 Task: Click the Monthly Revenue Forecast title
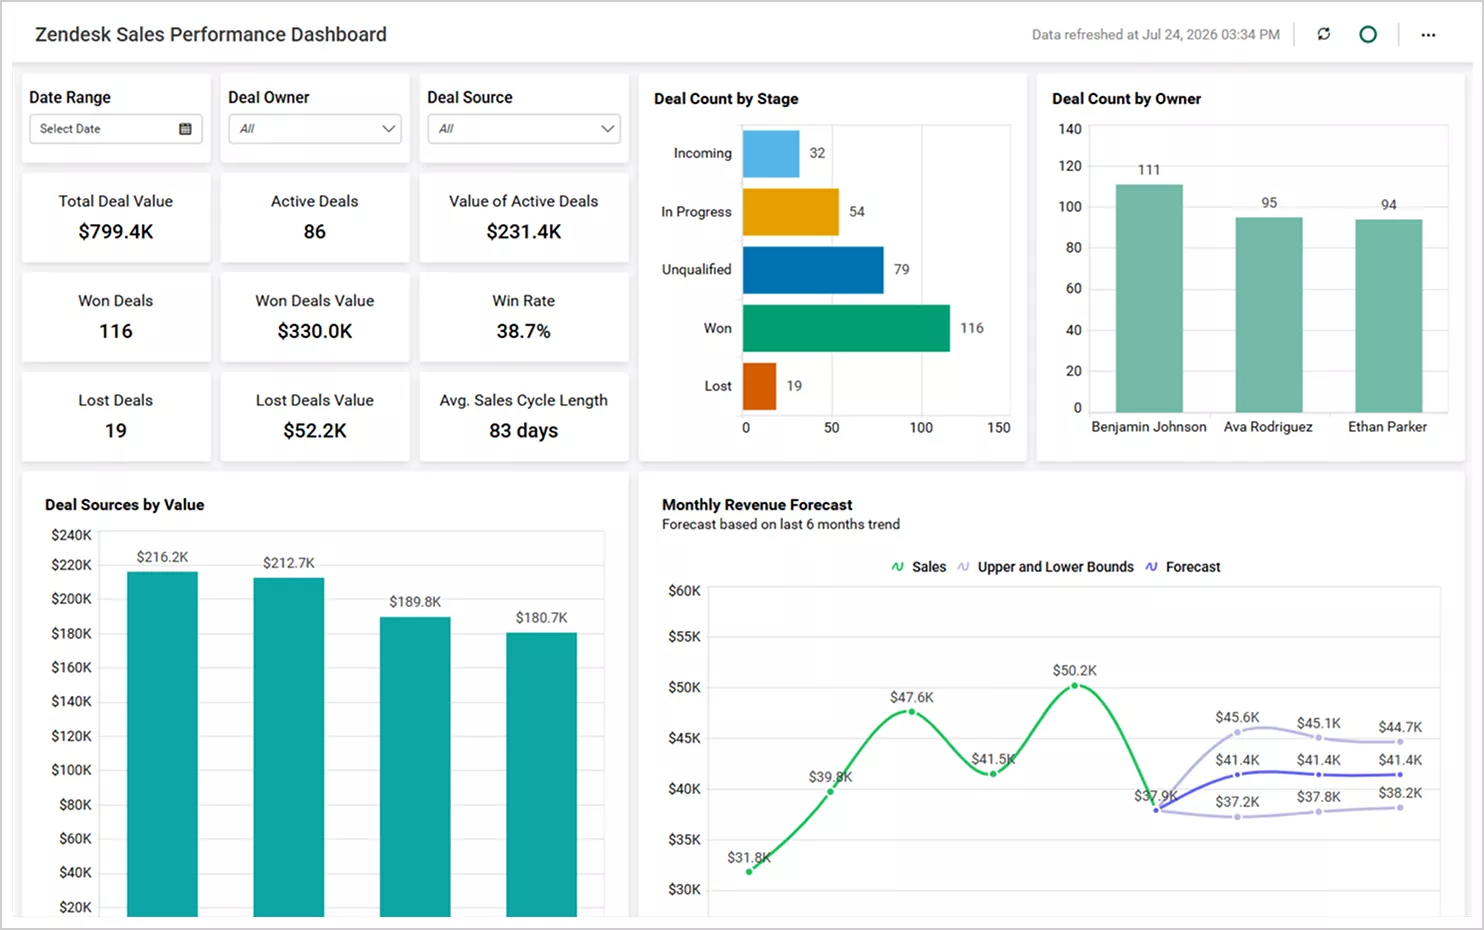pos(757,505)
